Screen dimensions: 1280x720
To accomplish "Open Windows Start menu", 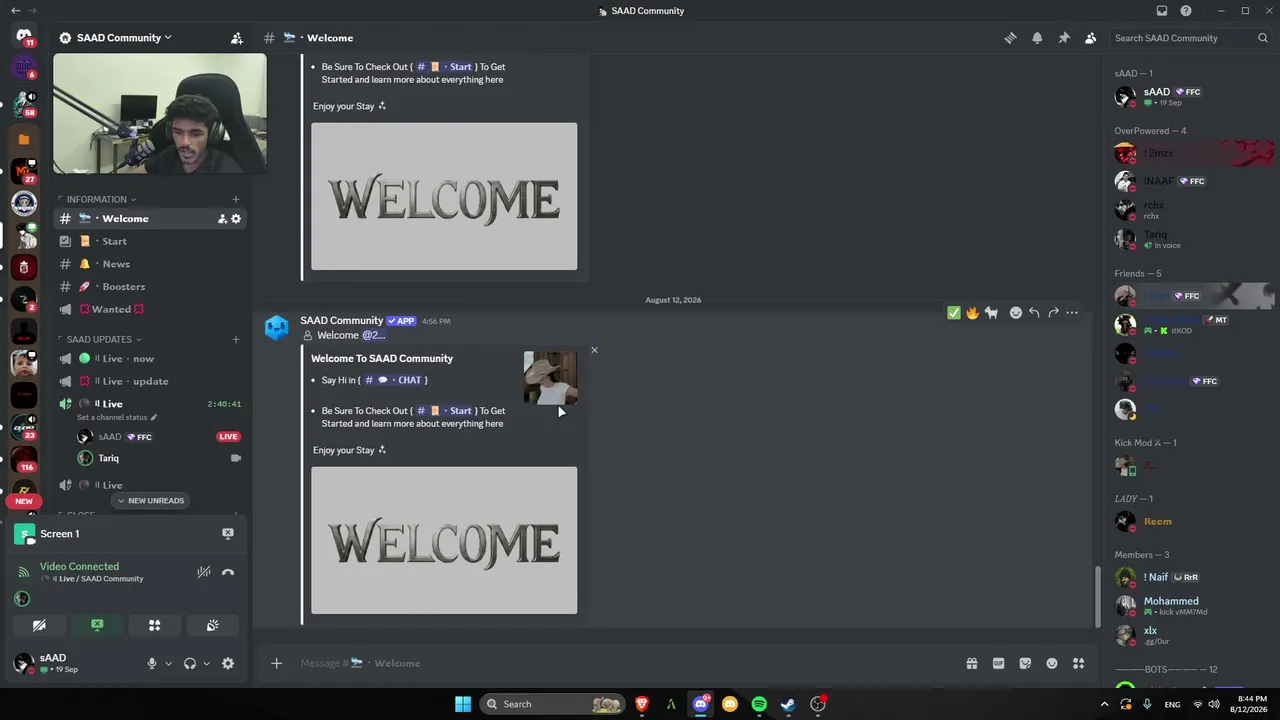I will tap(463, 704).
